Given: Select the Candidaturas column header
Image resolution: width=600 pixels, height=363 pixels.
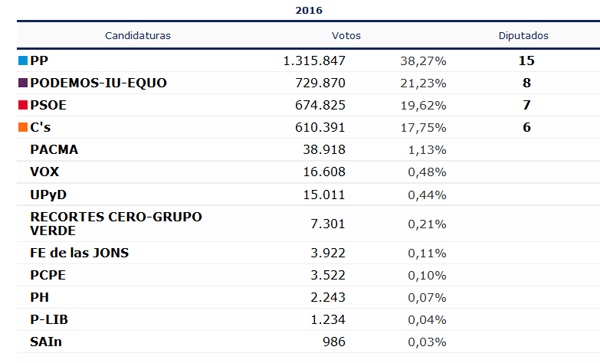Looking at the screenshot, I should pos(138,36).
